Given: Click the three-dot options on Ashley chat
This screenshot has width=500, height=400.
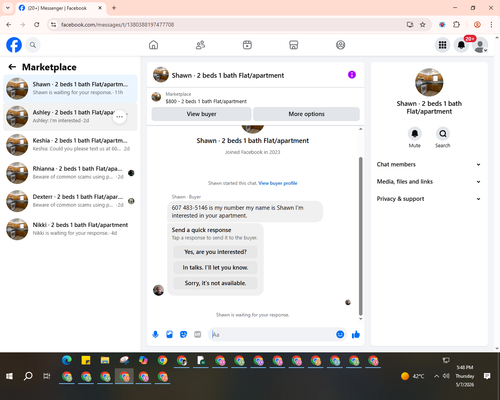Looking at the screenshot, I should 120,117.
